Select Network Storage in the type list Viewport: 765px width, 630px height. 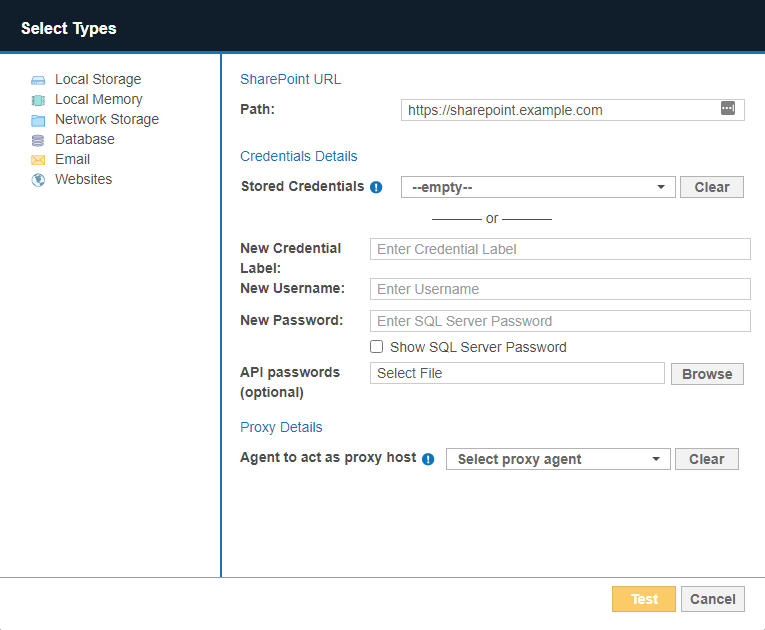106,120
